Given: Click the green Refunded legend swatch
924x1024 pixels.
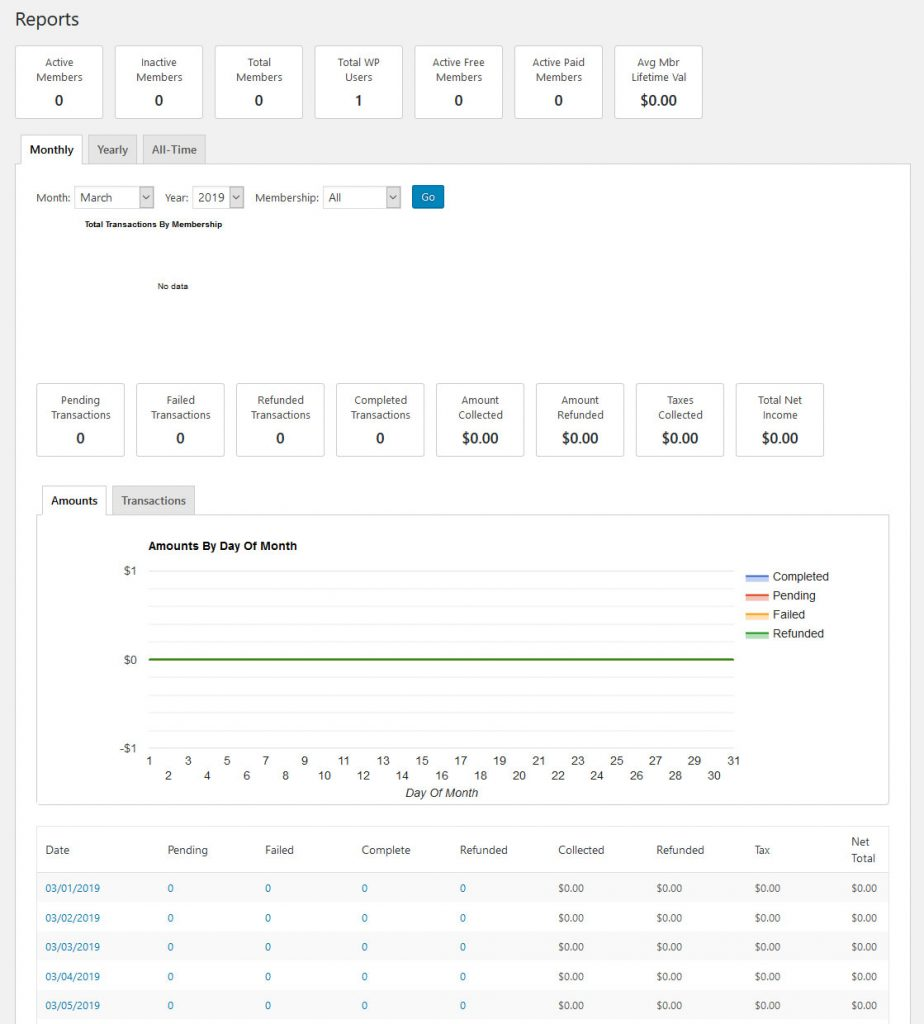Looking at the screenshot, I should pos(757,634).
